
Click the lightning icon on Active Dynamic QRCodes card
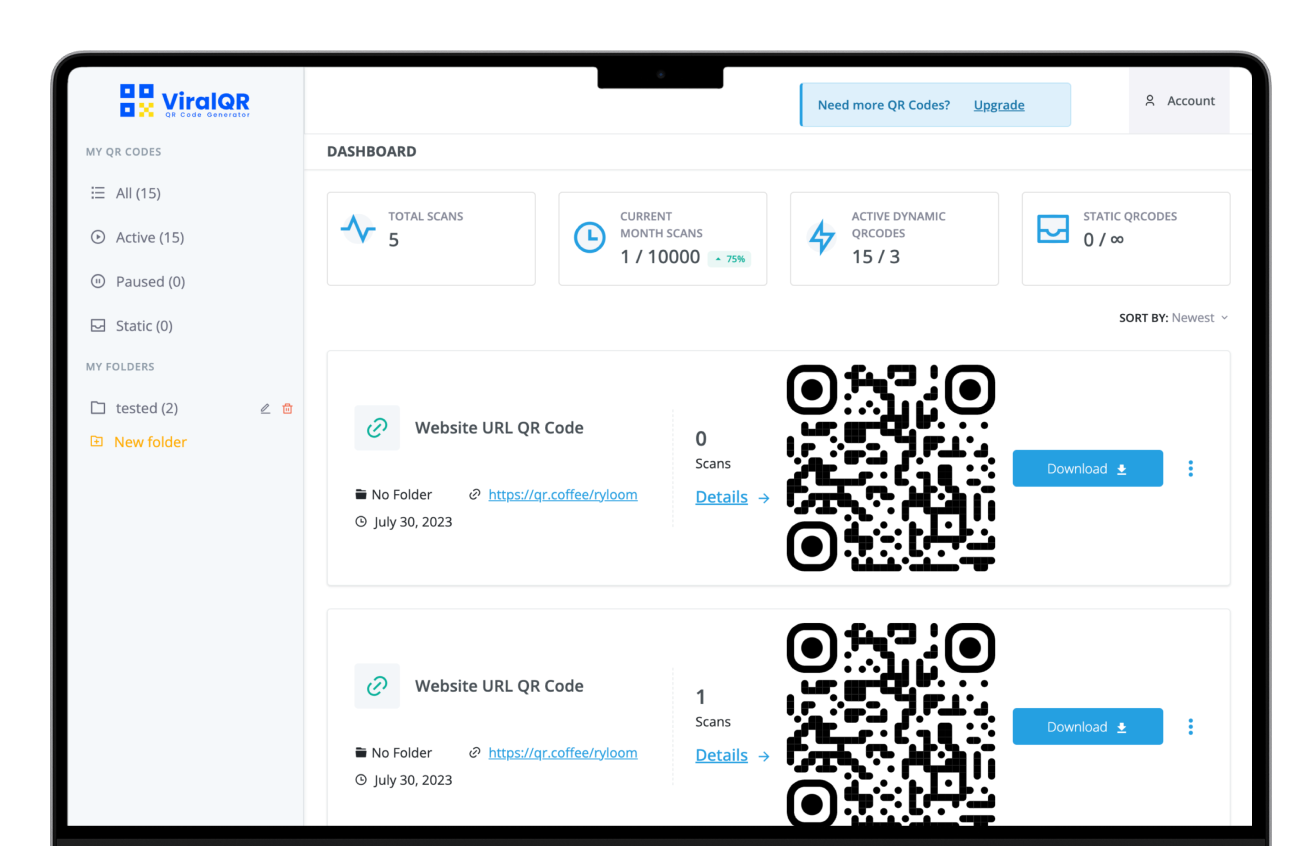tap(821, 238)
